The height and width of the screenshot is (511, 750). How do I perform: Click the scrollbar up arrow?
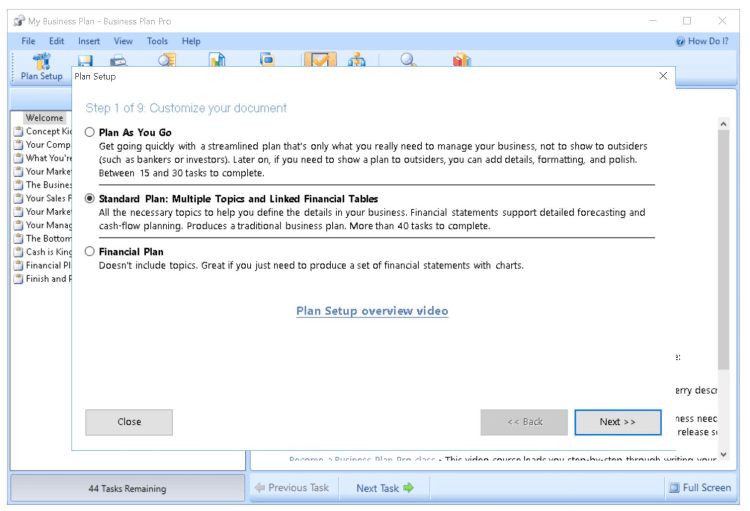click(723, 124)
